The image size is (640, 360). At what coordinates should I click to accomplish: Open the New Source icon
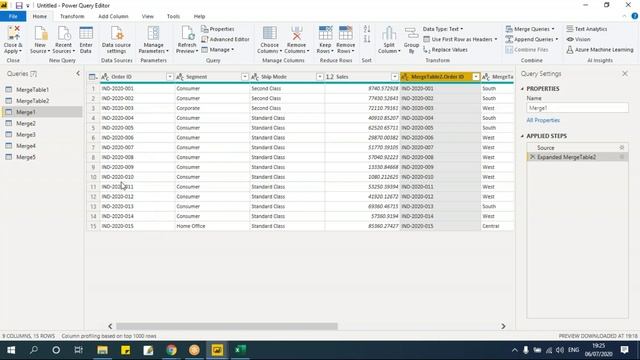pyautogui.click(x=40, y=33)
